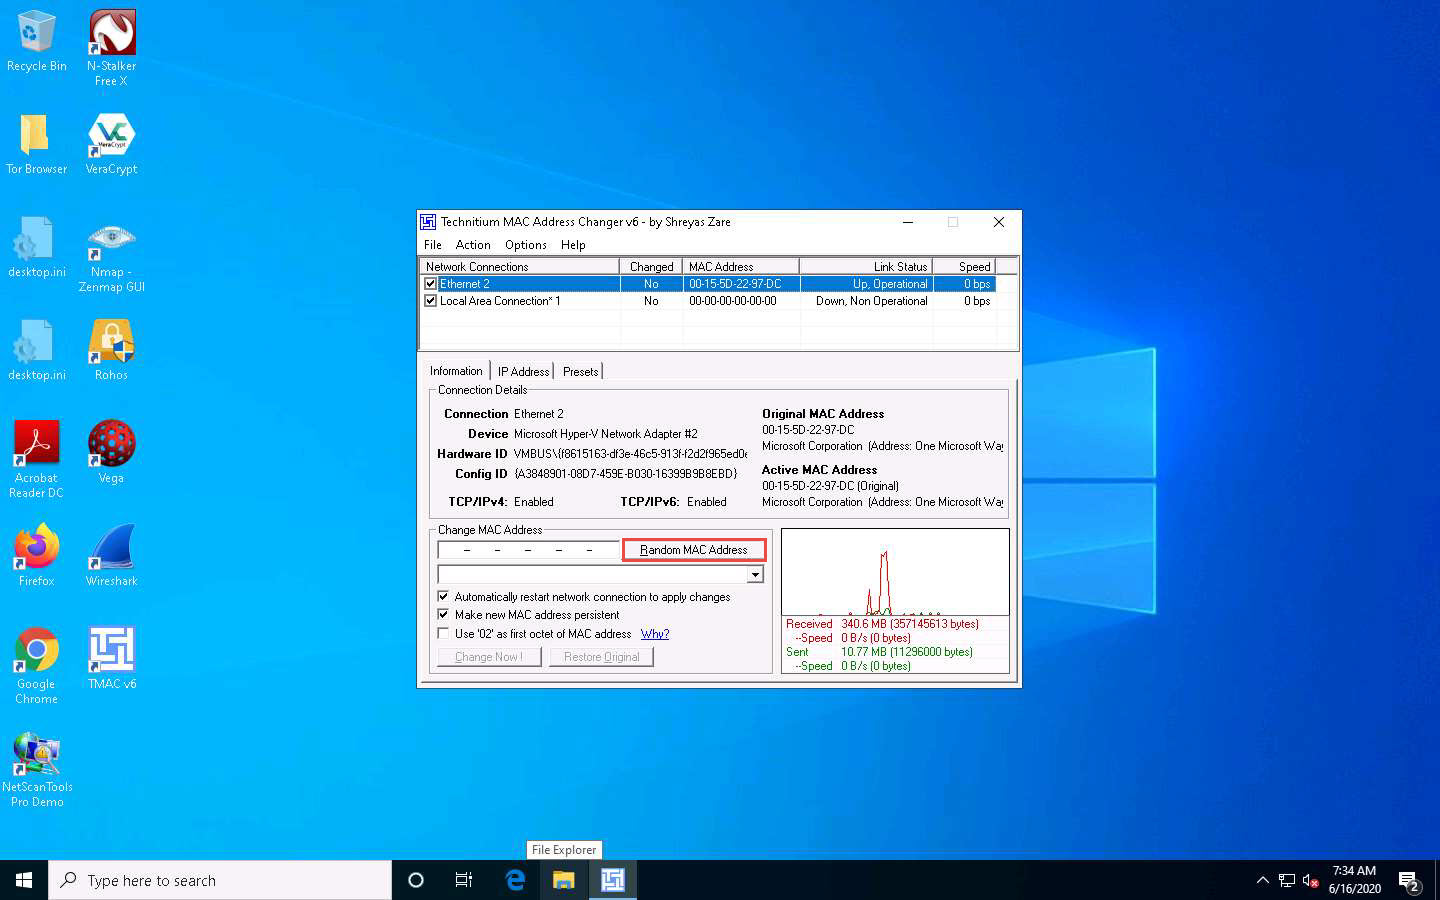Image resolution: width=1440 pixels, height=900 pixels.
Task: Open Acrobat Reader DC shortcut
Action: coord(36,459)
